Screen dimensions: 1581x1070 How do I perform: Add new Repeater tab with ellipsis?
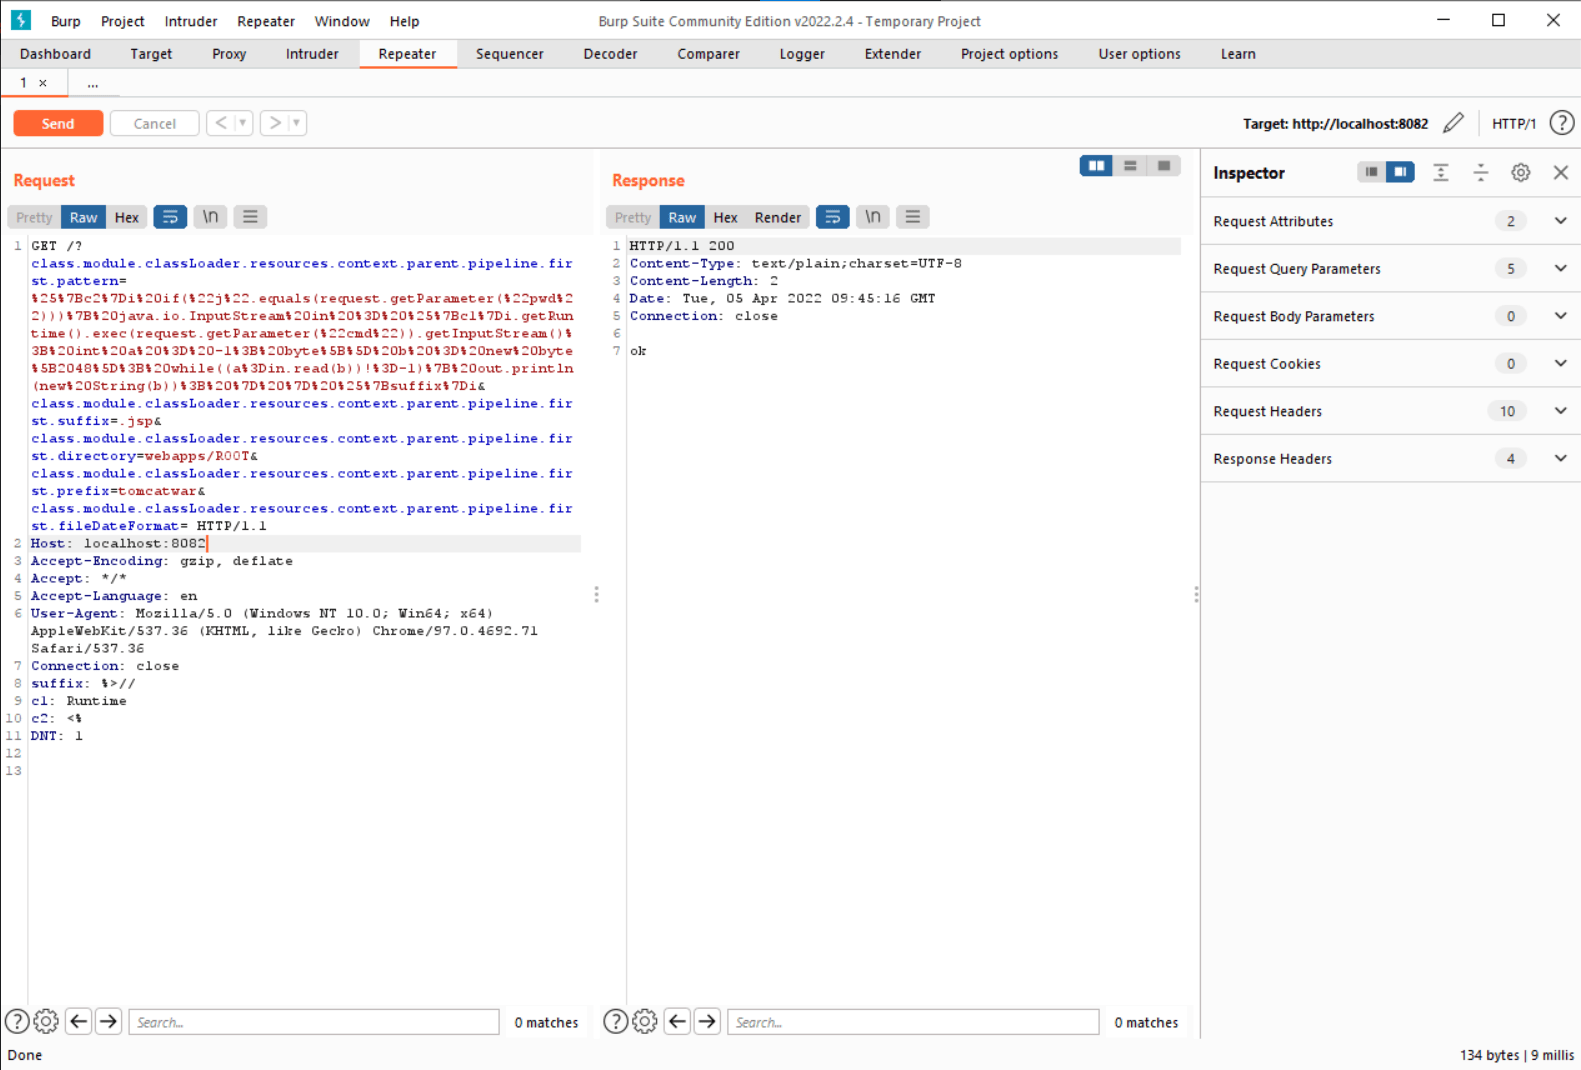pos(93,83)
